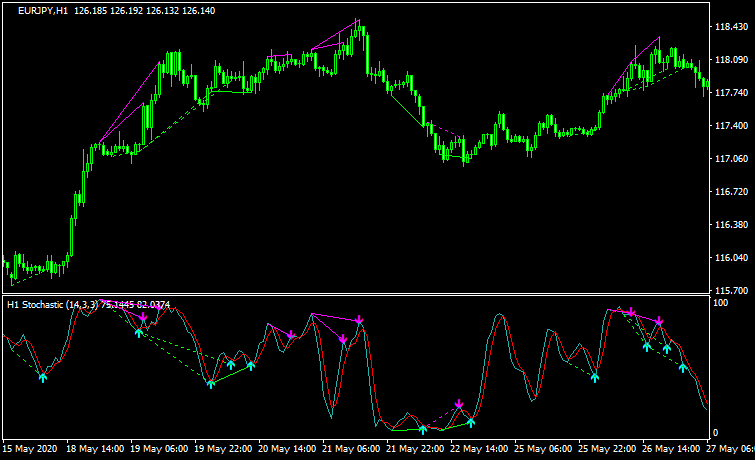Select the leftmost magenta down arrow signal
The width and height of the screenshot is (755, 460).
(143, 318)
